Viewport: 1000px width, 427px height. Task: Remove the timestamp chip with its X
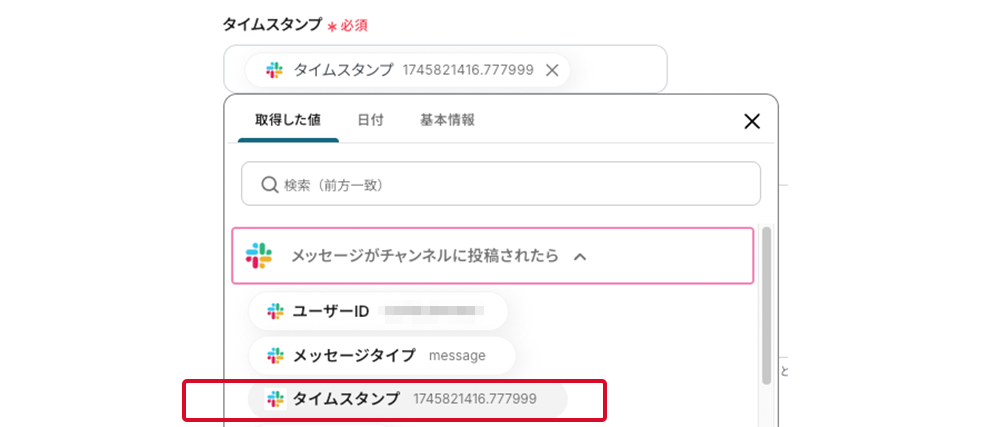coord(552,70)
